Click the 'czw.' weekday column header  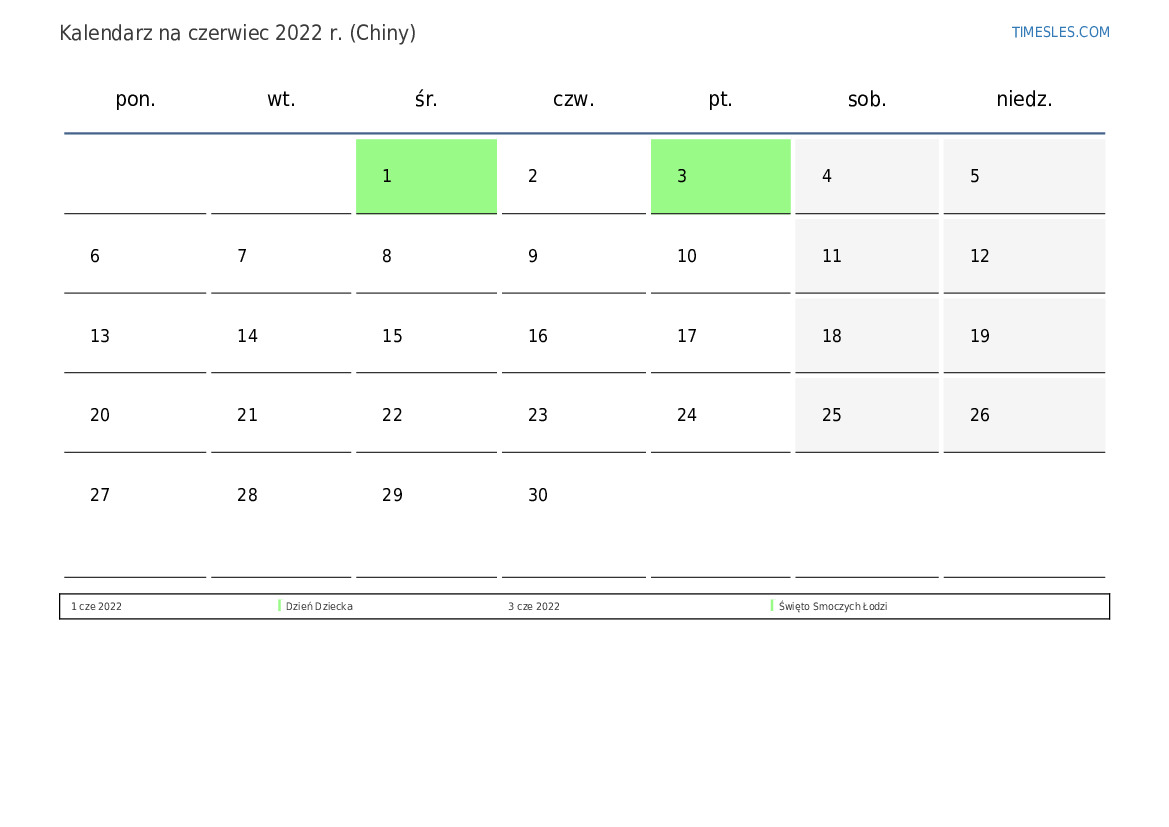coord(573,99)
